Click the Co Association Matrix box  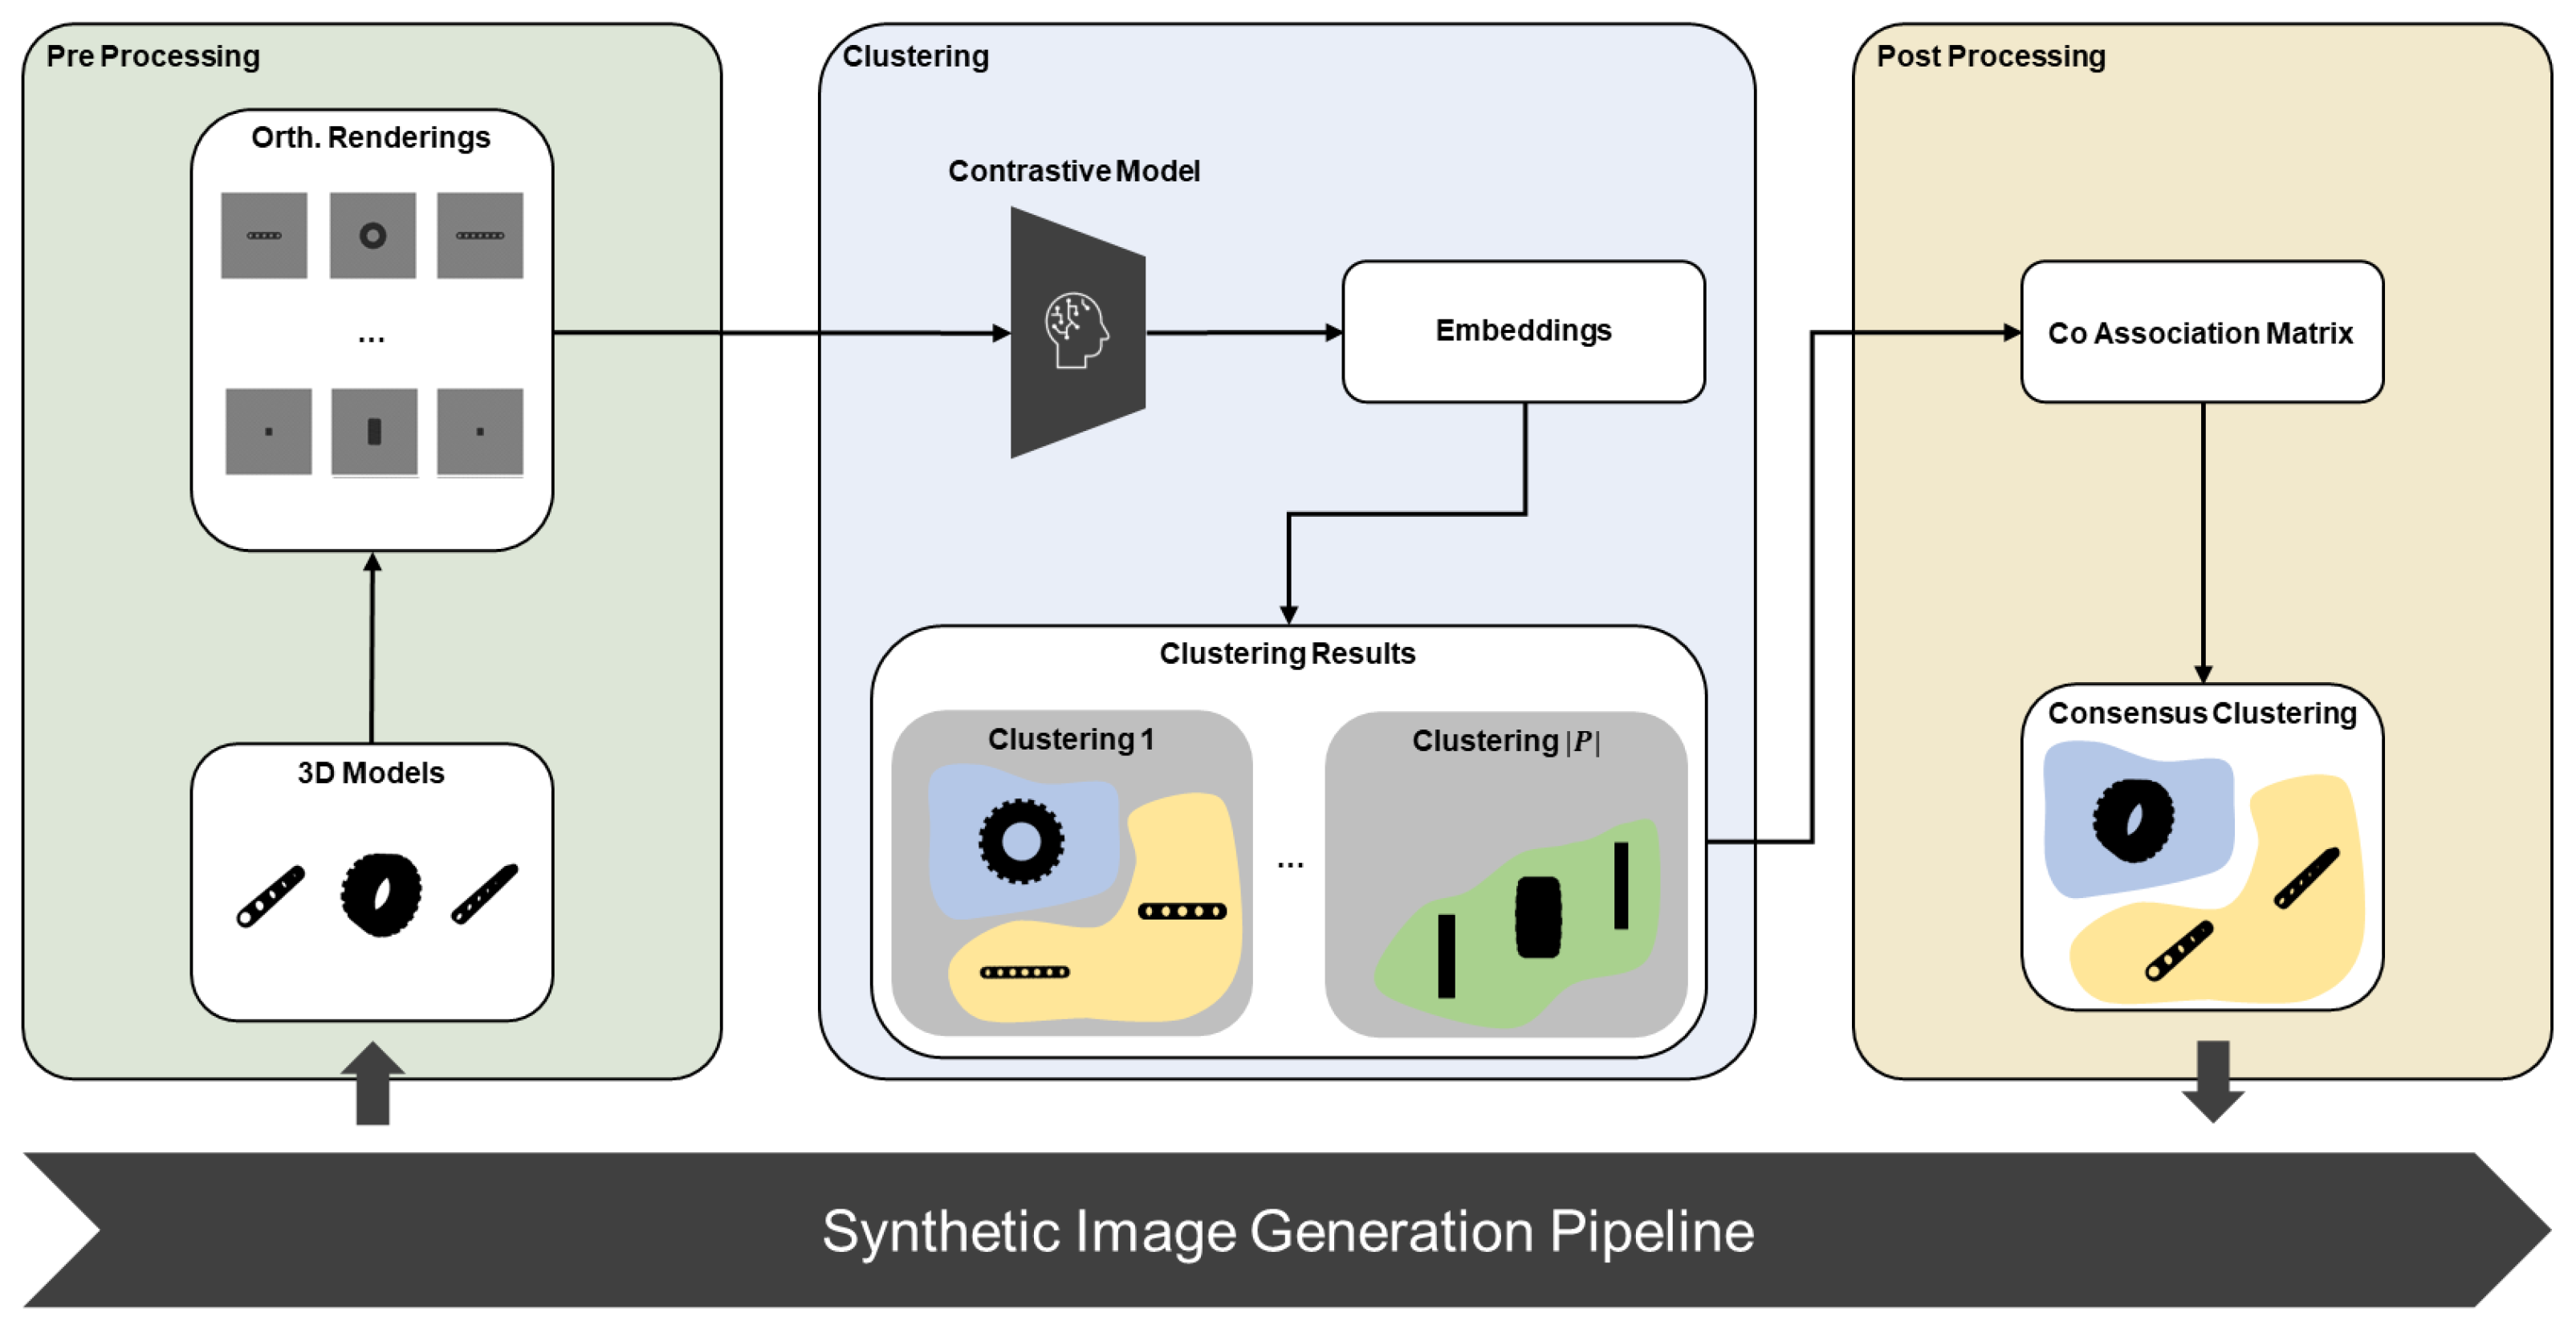point(2201,332)
